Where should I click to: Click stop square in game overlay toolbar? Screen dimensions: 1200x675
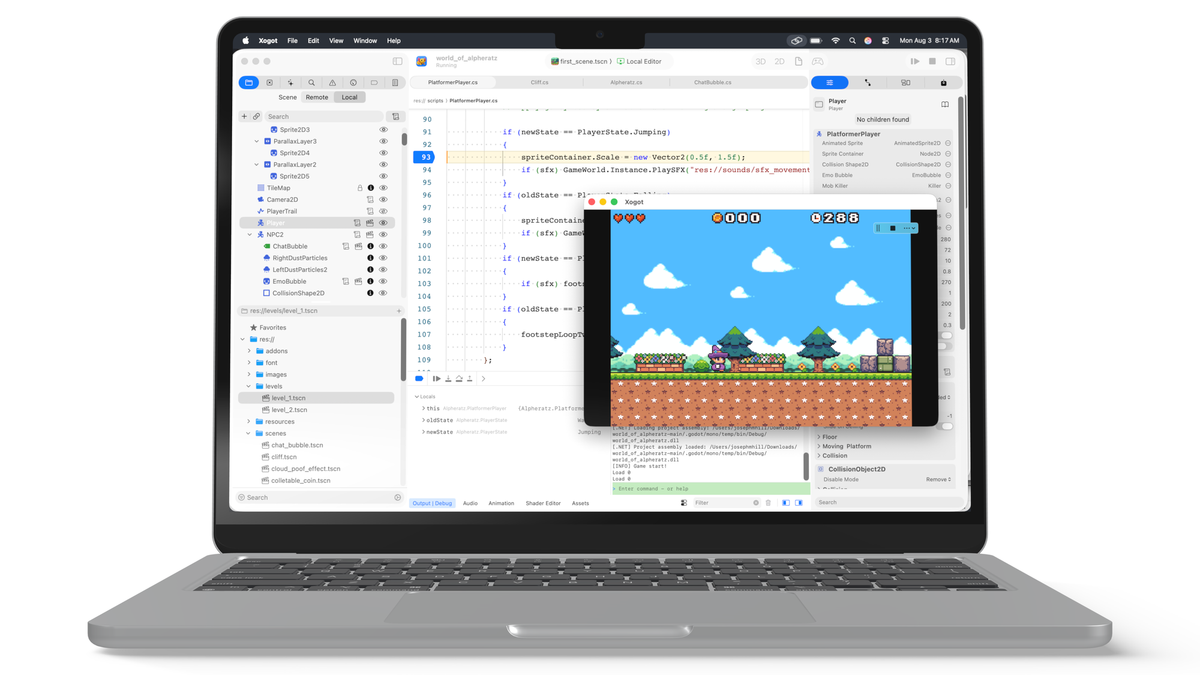[x=893, y=228]
